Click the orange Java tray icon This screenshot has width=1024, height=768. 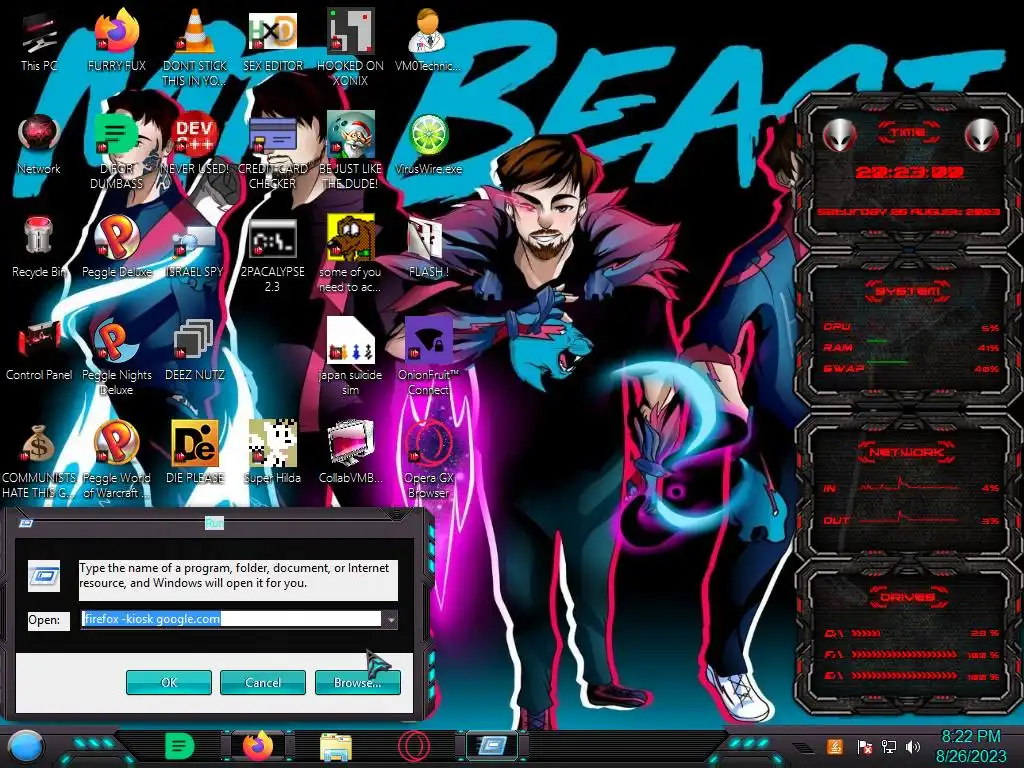[x=835, y=746]
